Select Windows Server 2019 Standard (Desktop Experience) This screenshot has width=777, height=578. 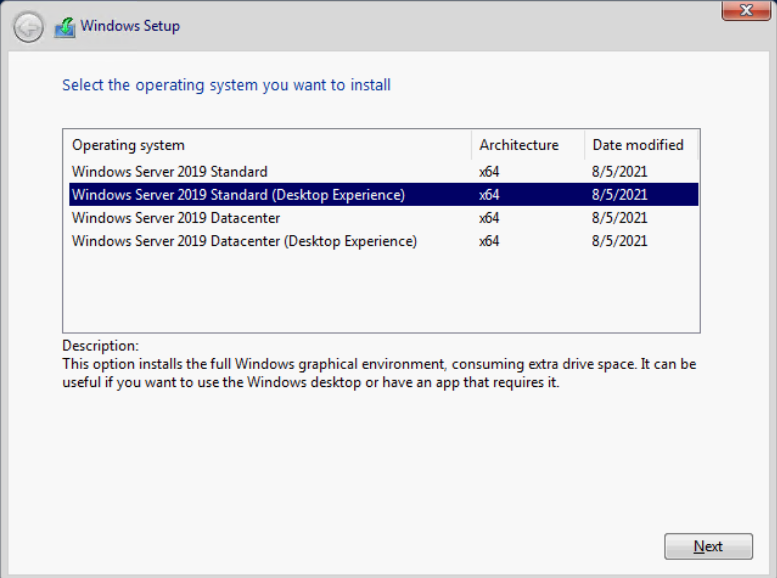238,195
